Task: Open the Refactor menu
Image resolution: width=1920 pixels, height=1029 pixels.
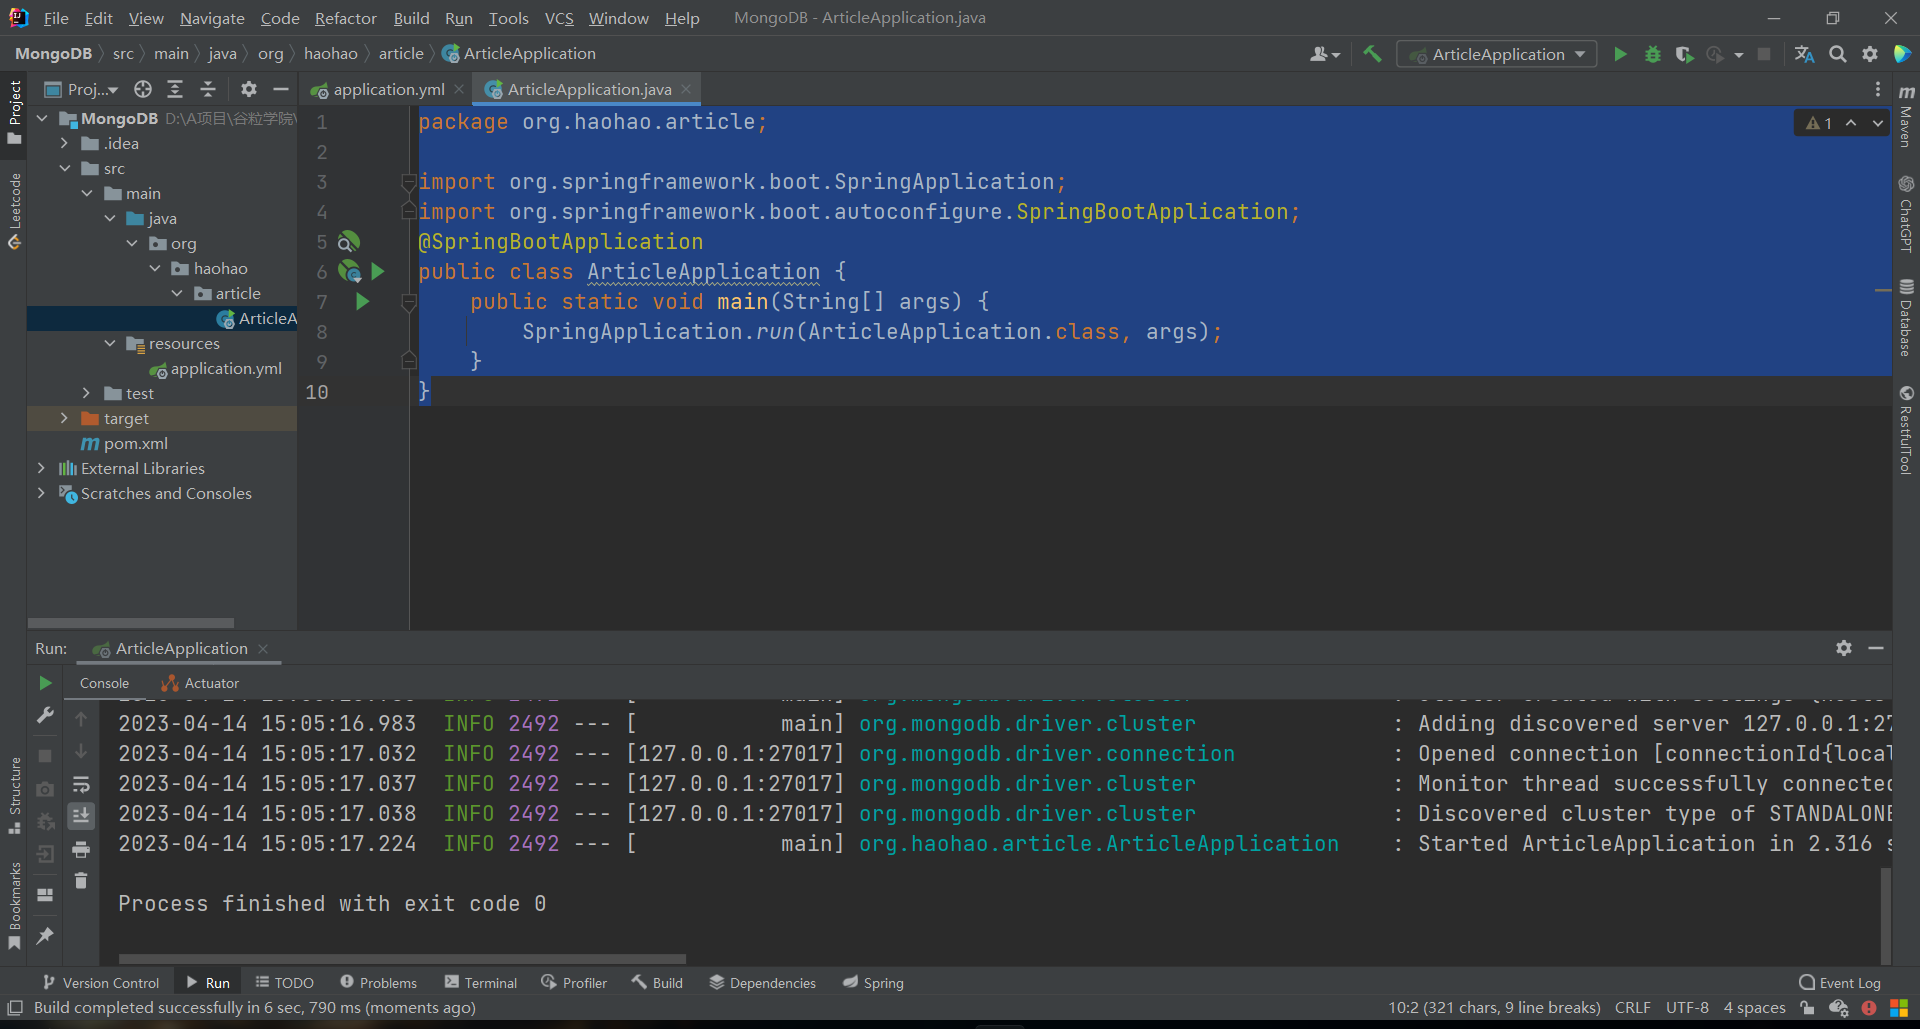Action: click(345, 18)
